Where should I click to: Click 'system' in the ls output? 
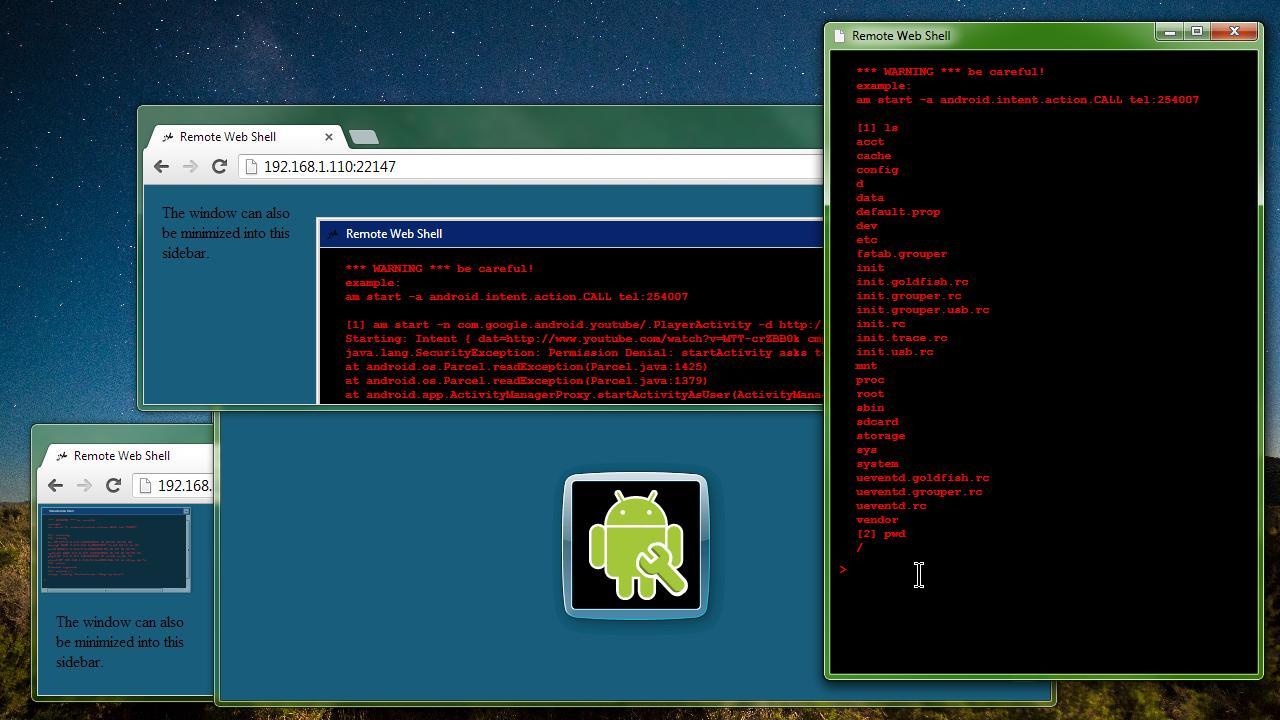pyautogui.click(x=877, y=464)
